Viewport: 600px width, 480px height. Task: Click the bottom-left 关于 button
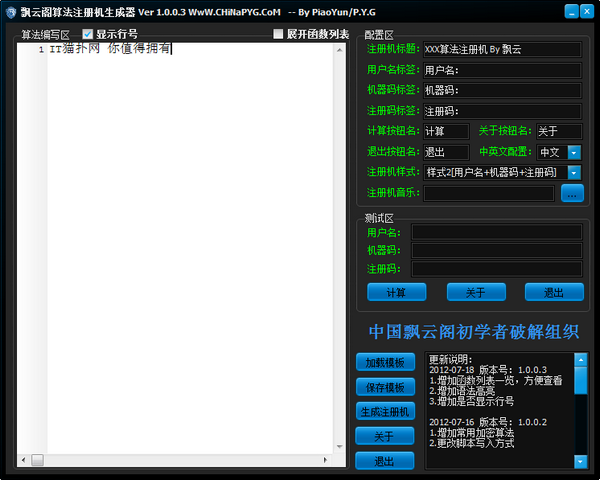[x=385, y=436]
